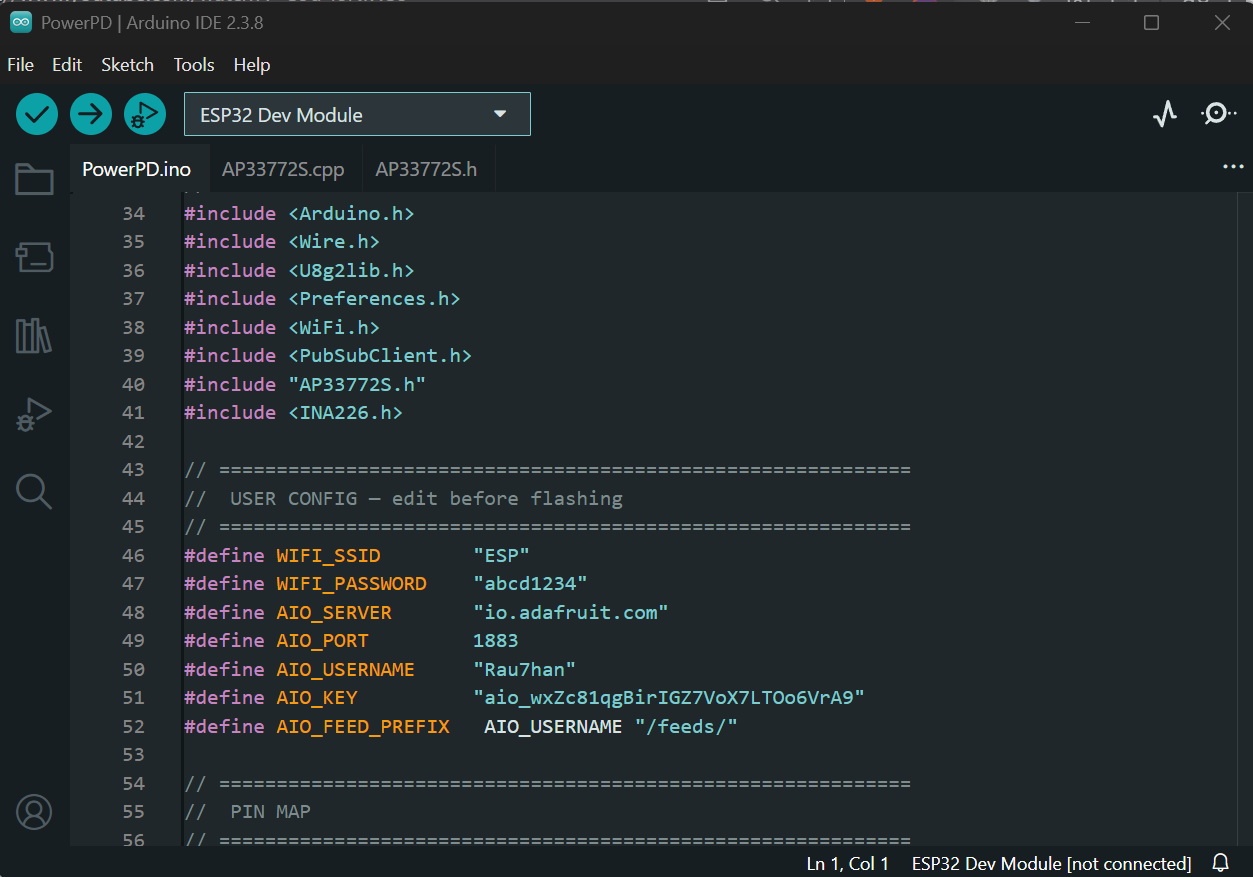
Task: Open the Boards Manager sidebar icon
Action: (x=34, y=257)
